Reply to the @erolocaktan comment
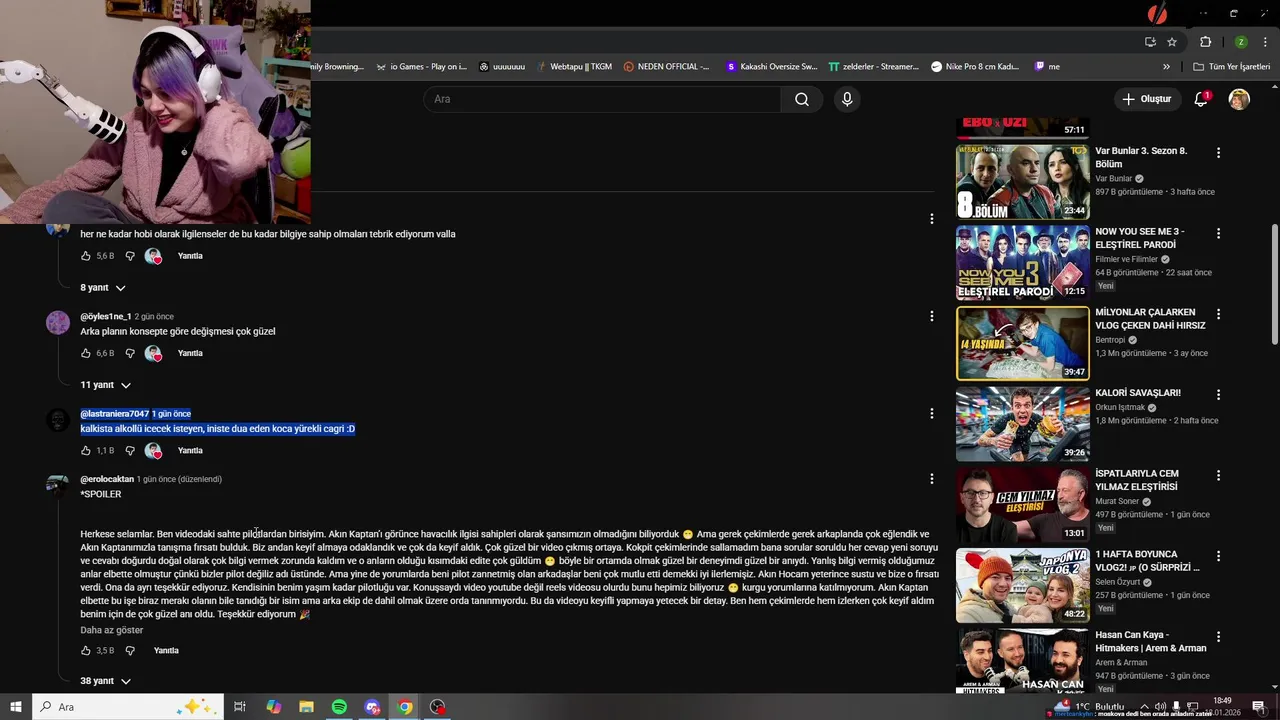The width and height of the screenshot is (1280, 720). click(166, 650)
